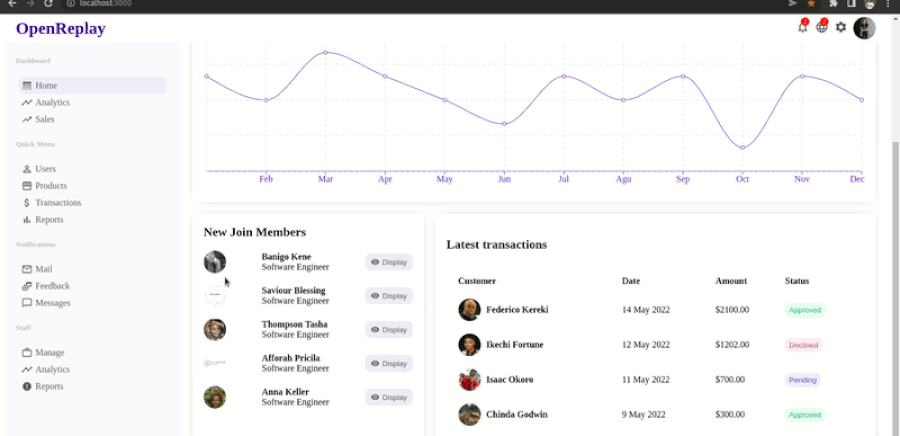Image resolution: width=900 pixels, height=436 pixels.
Task: Click Federico Kereki's avatar
Action: point(470,310)
